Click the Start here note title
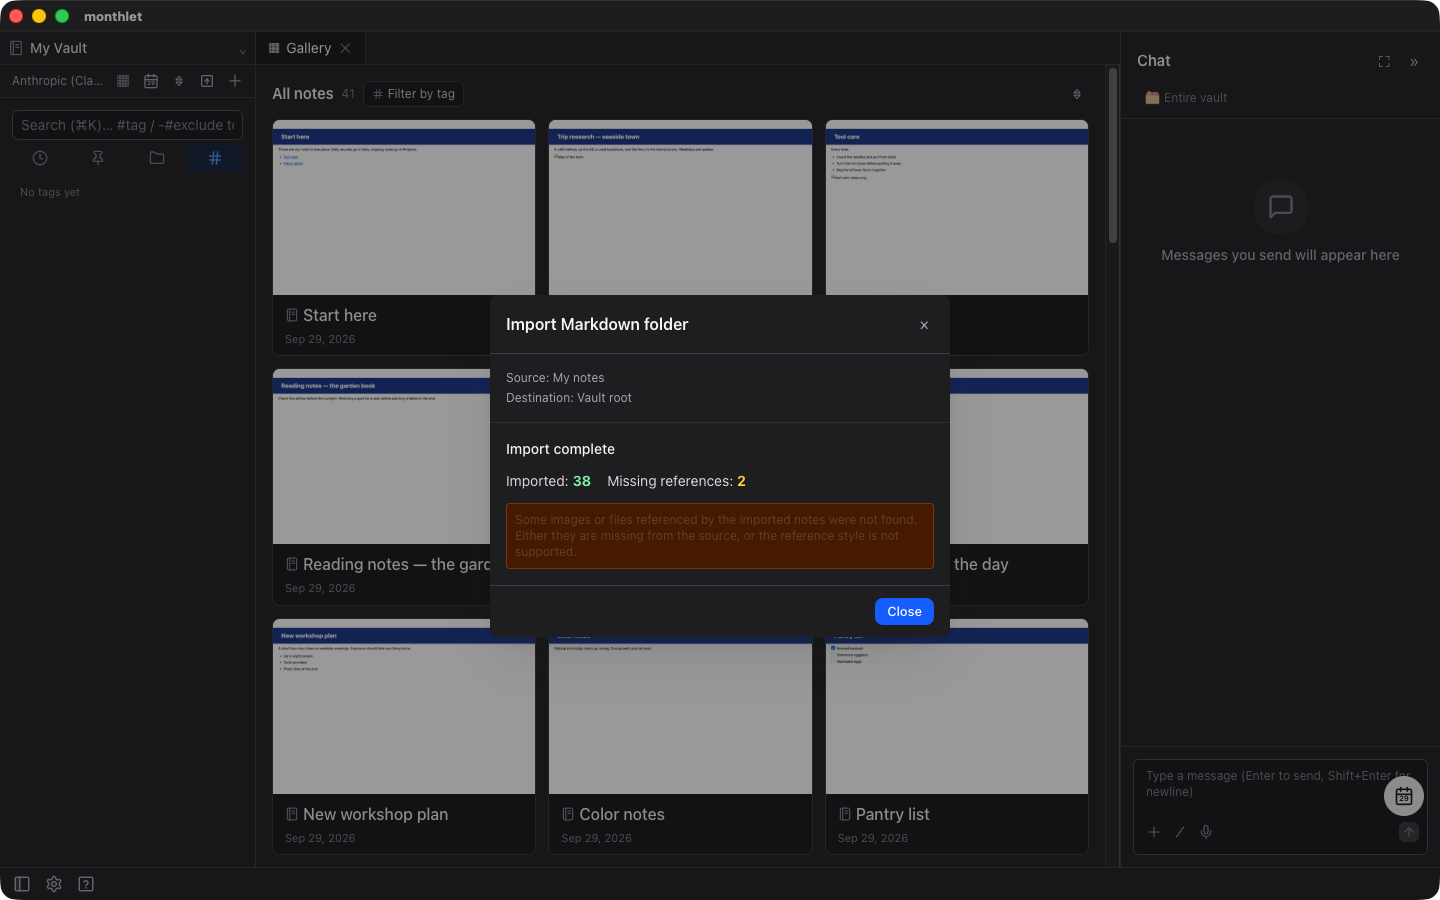This screenshot has width=1440, height=900. tap(340, 316)
